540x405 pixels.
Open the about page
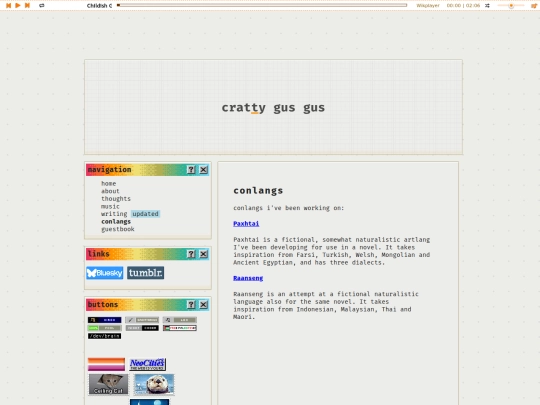[110, 191]
